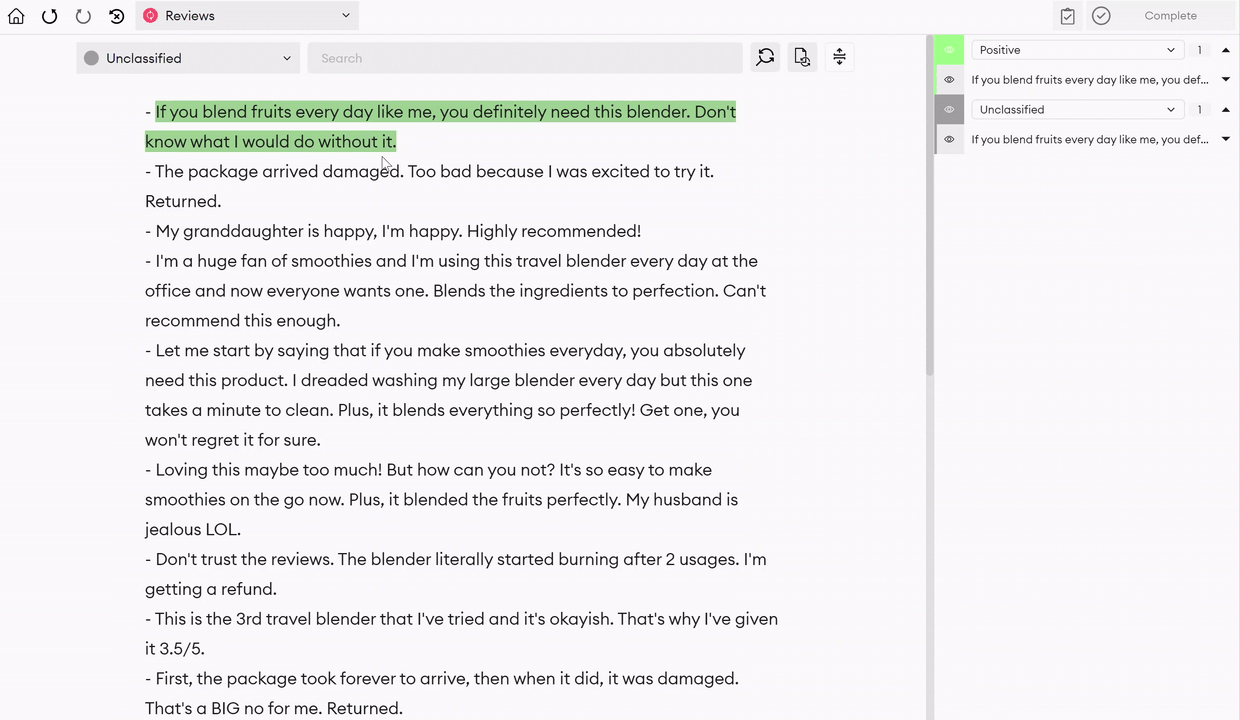Screen dimensions: 1240x720
Task: Click the document vertical scrollbar thumb
Action: tap(929, 206)
